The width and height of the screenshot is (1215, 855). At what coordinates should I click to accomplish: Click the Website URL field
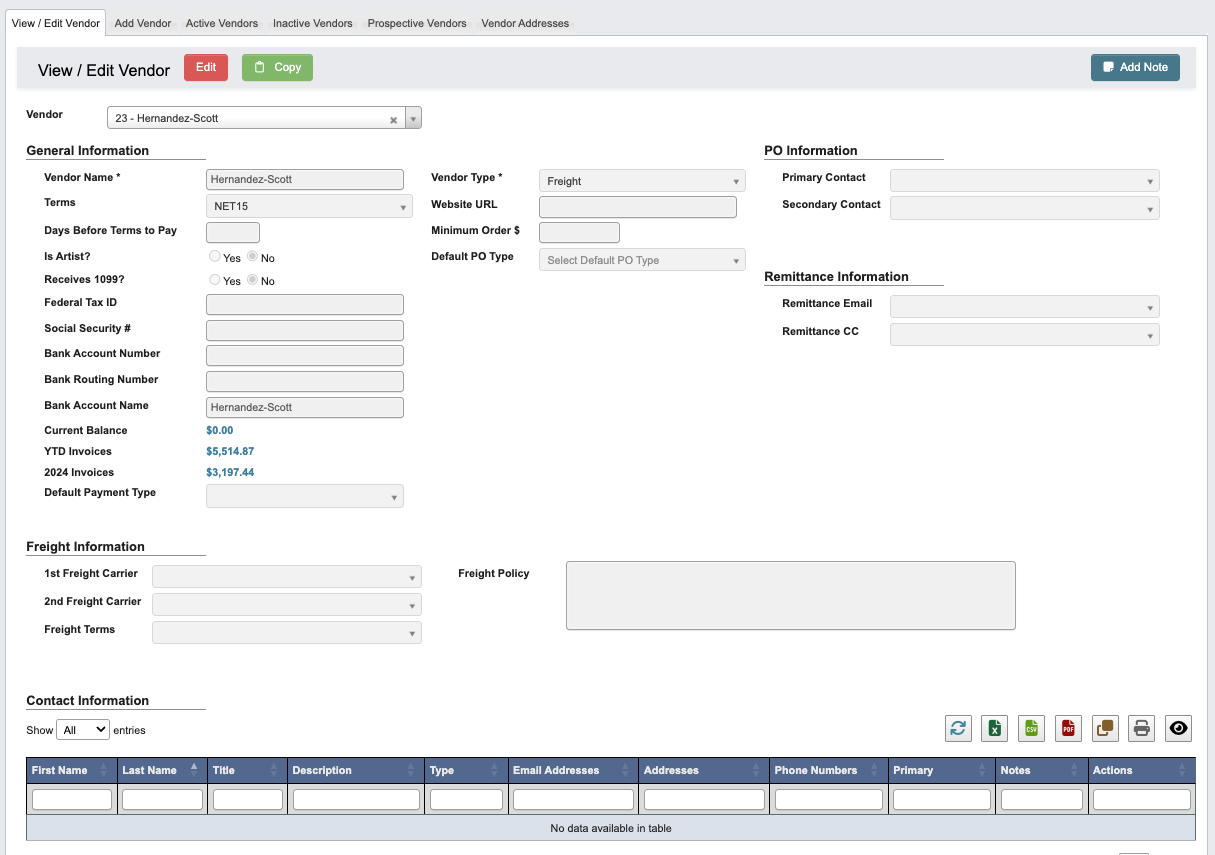click(x=638, y=207)
